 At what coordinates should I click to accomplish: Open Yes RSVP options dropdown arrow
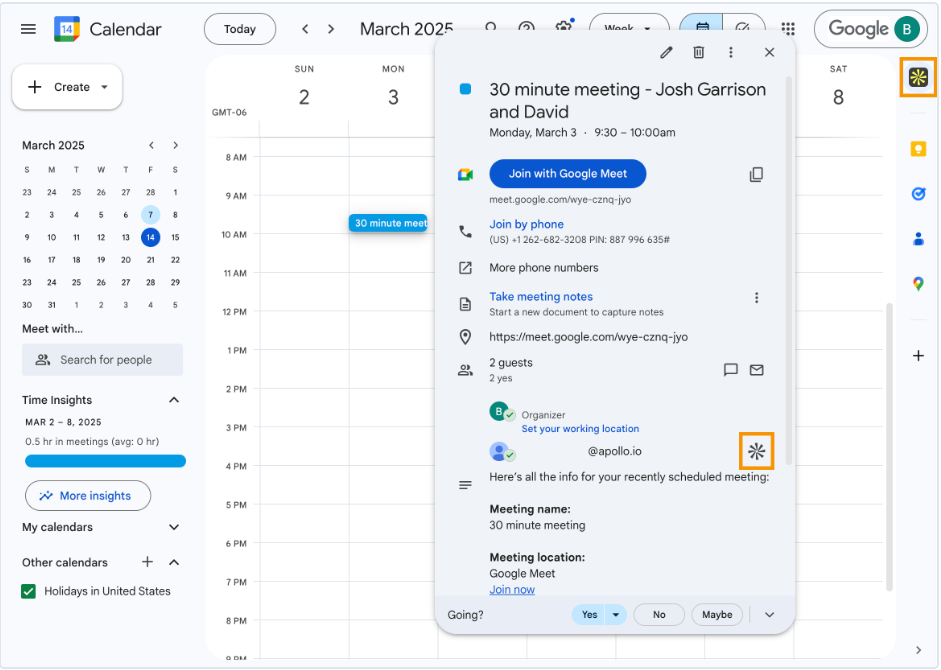(616, 614)
